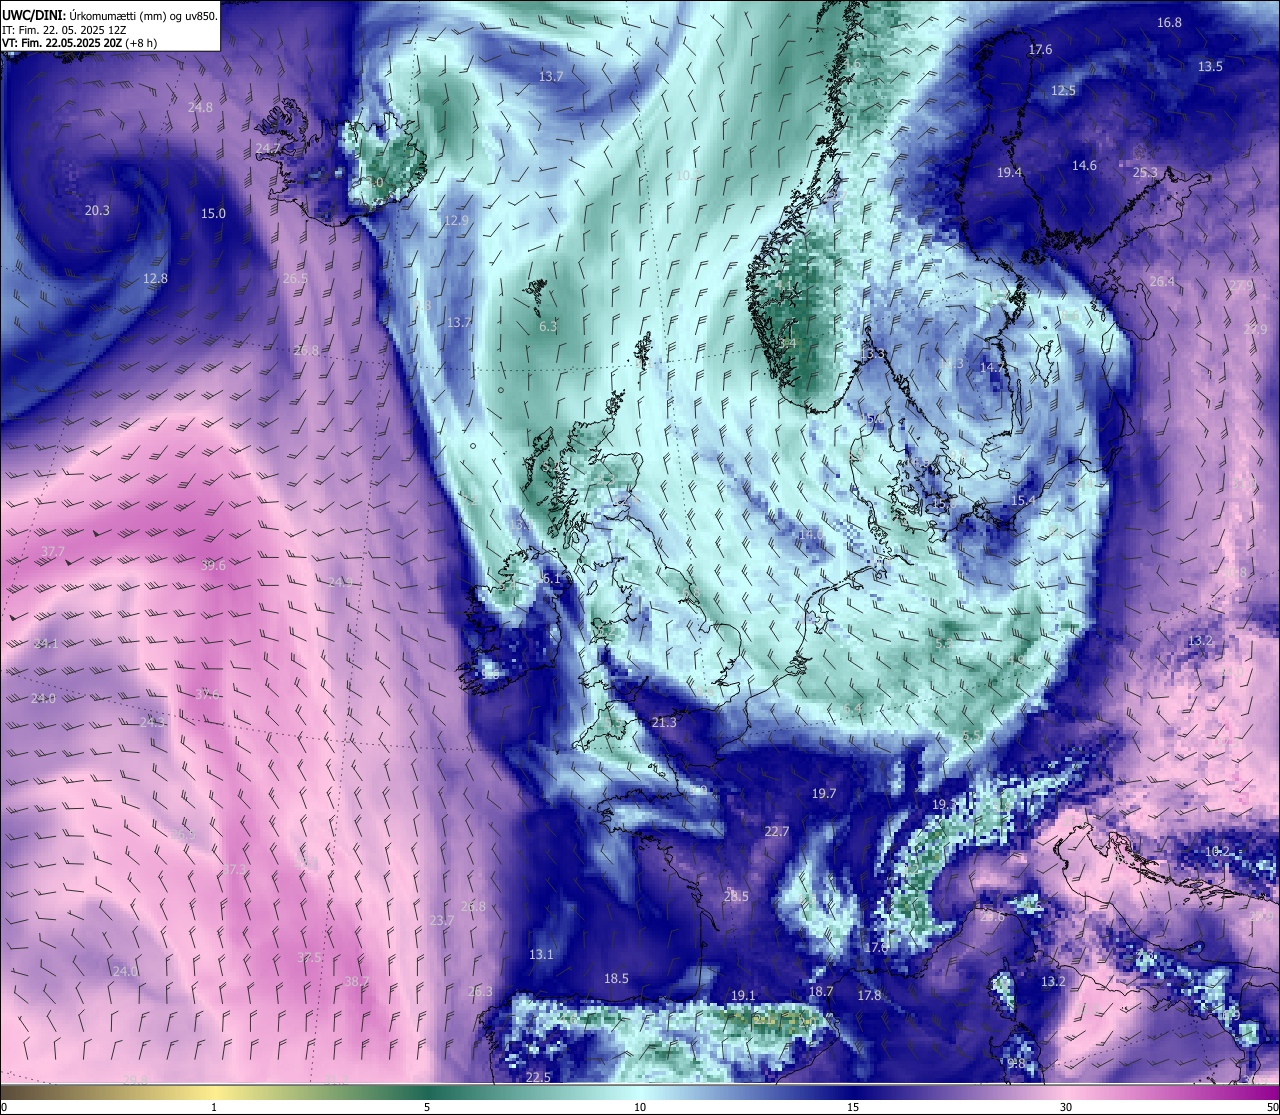Click the 14.6 value on the map
This screenshot has width=1280, height=1115.
1084,166
